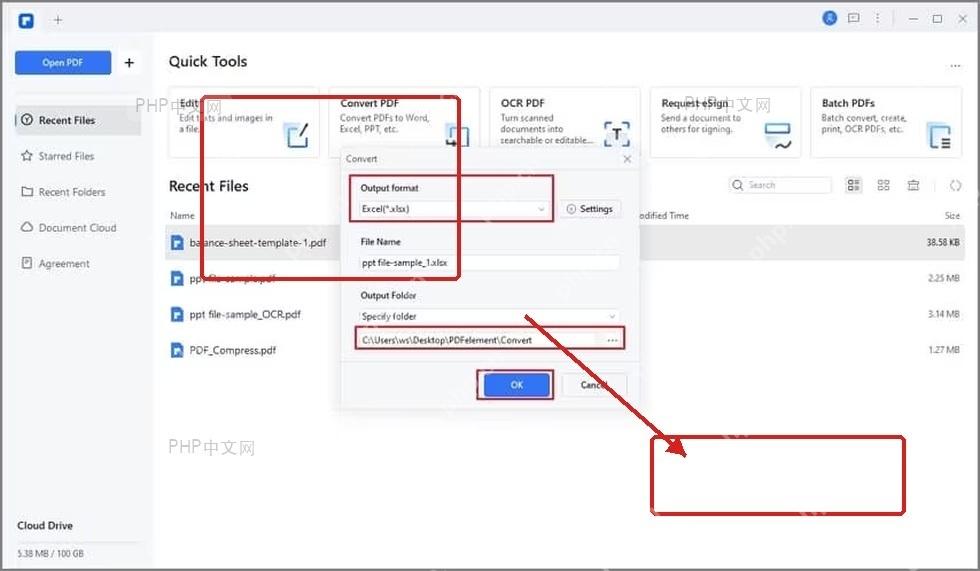Open the Edit quick tool card

tap(244, 122)
